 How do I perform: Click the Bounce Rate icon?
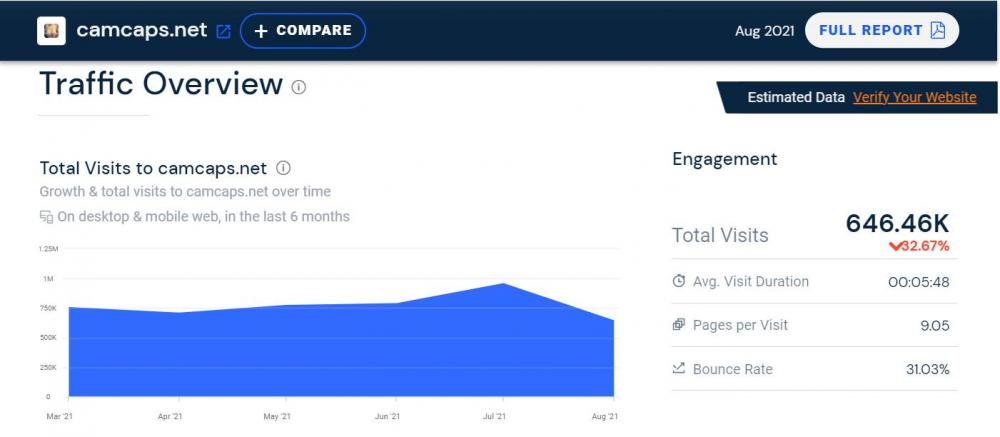[x=679, y=369]
